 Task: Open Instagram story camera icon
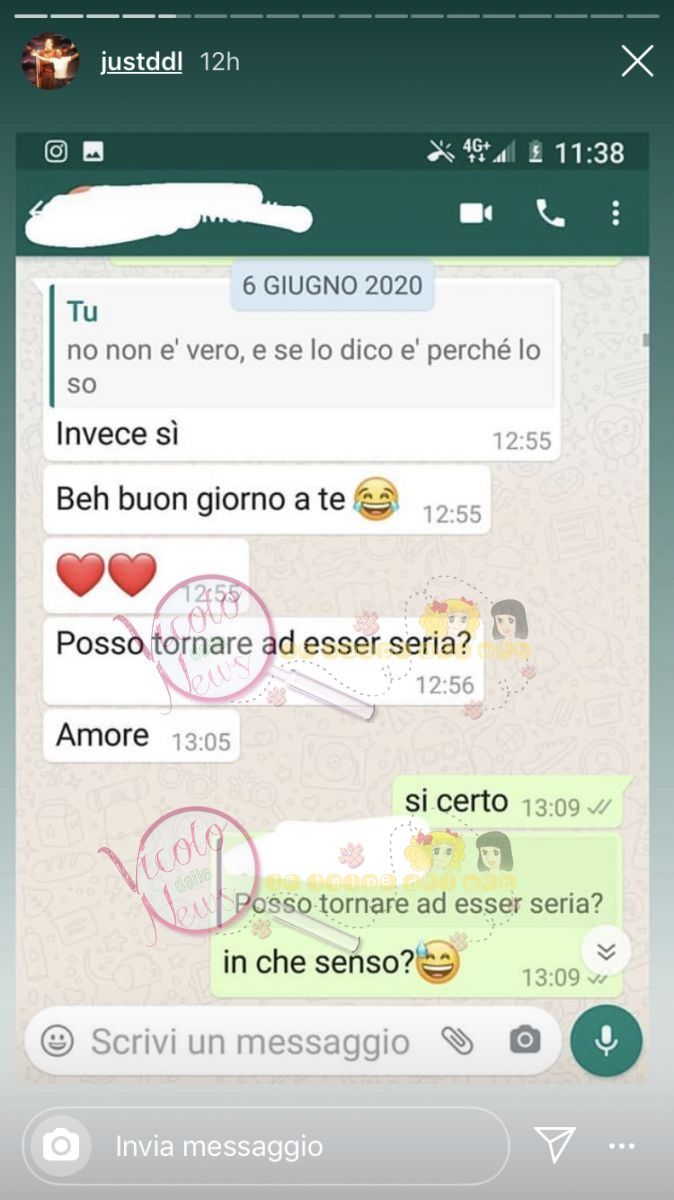point(61,1145)
